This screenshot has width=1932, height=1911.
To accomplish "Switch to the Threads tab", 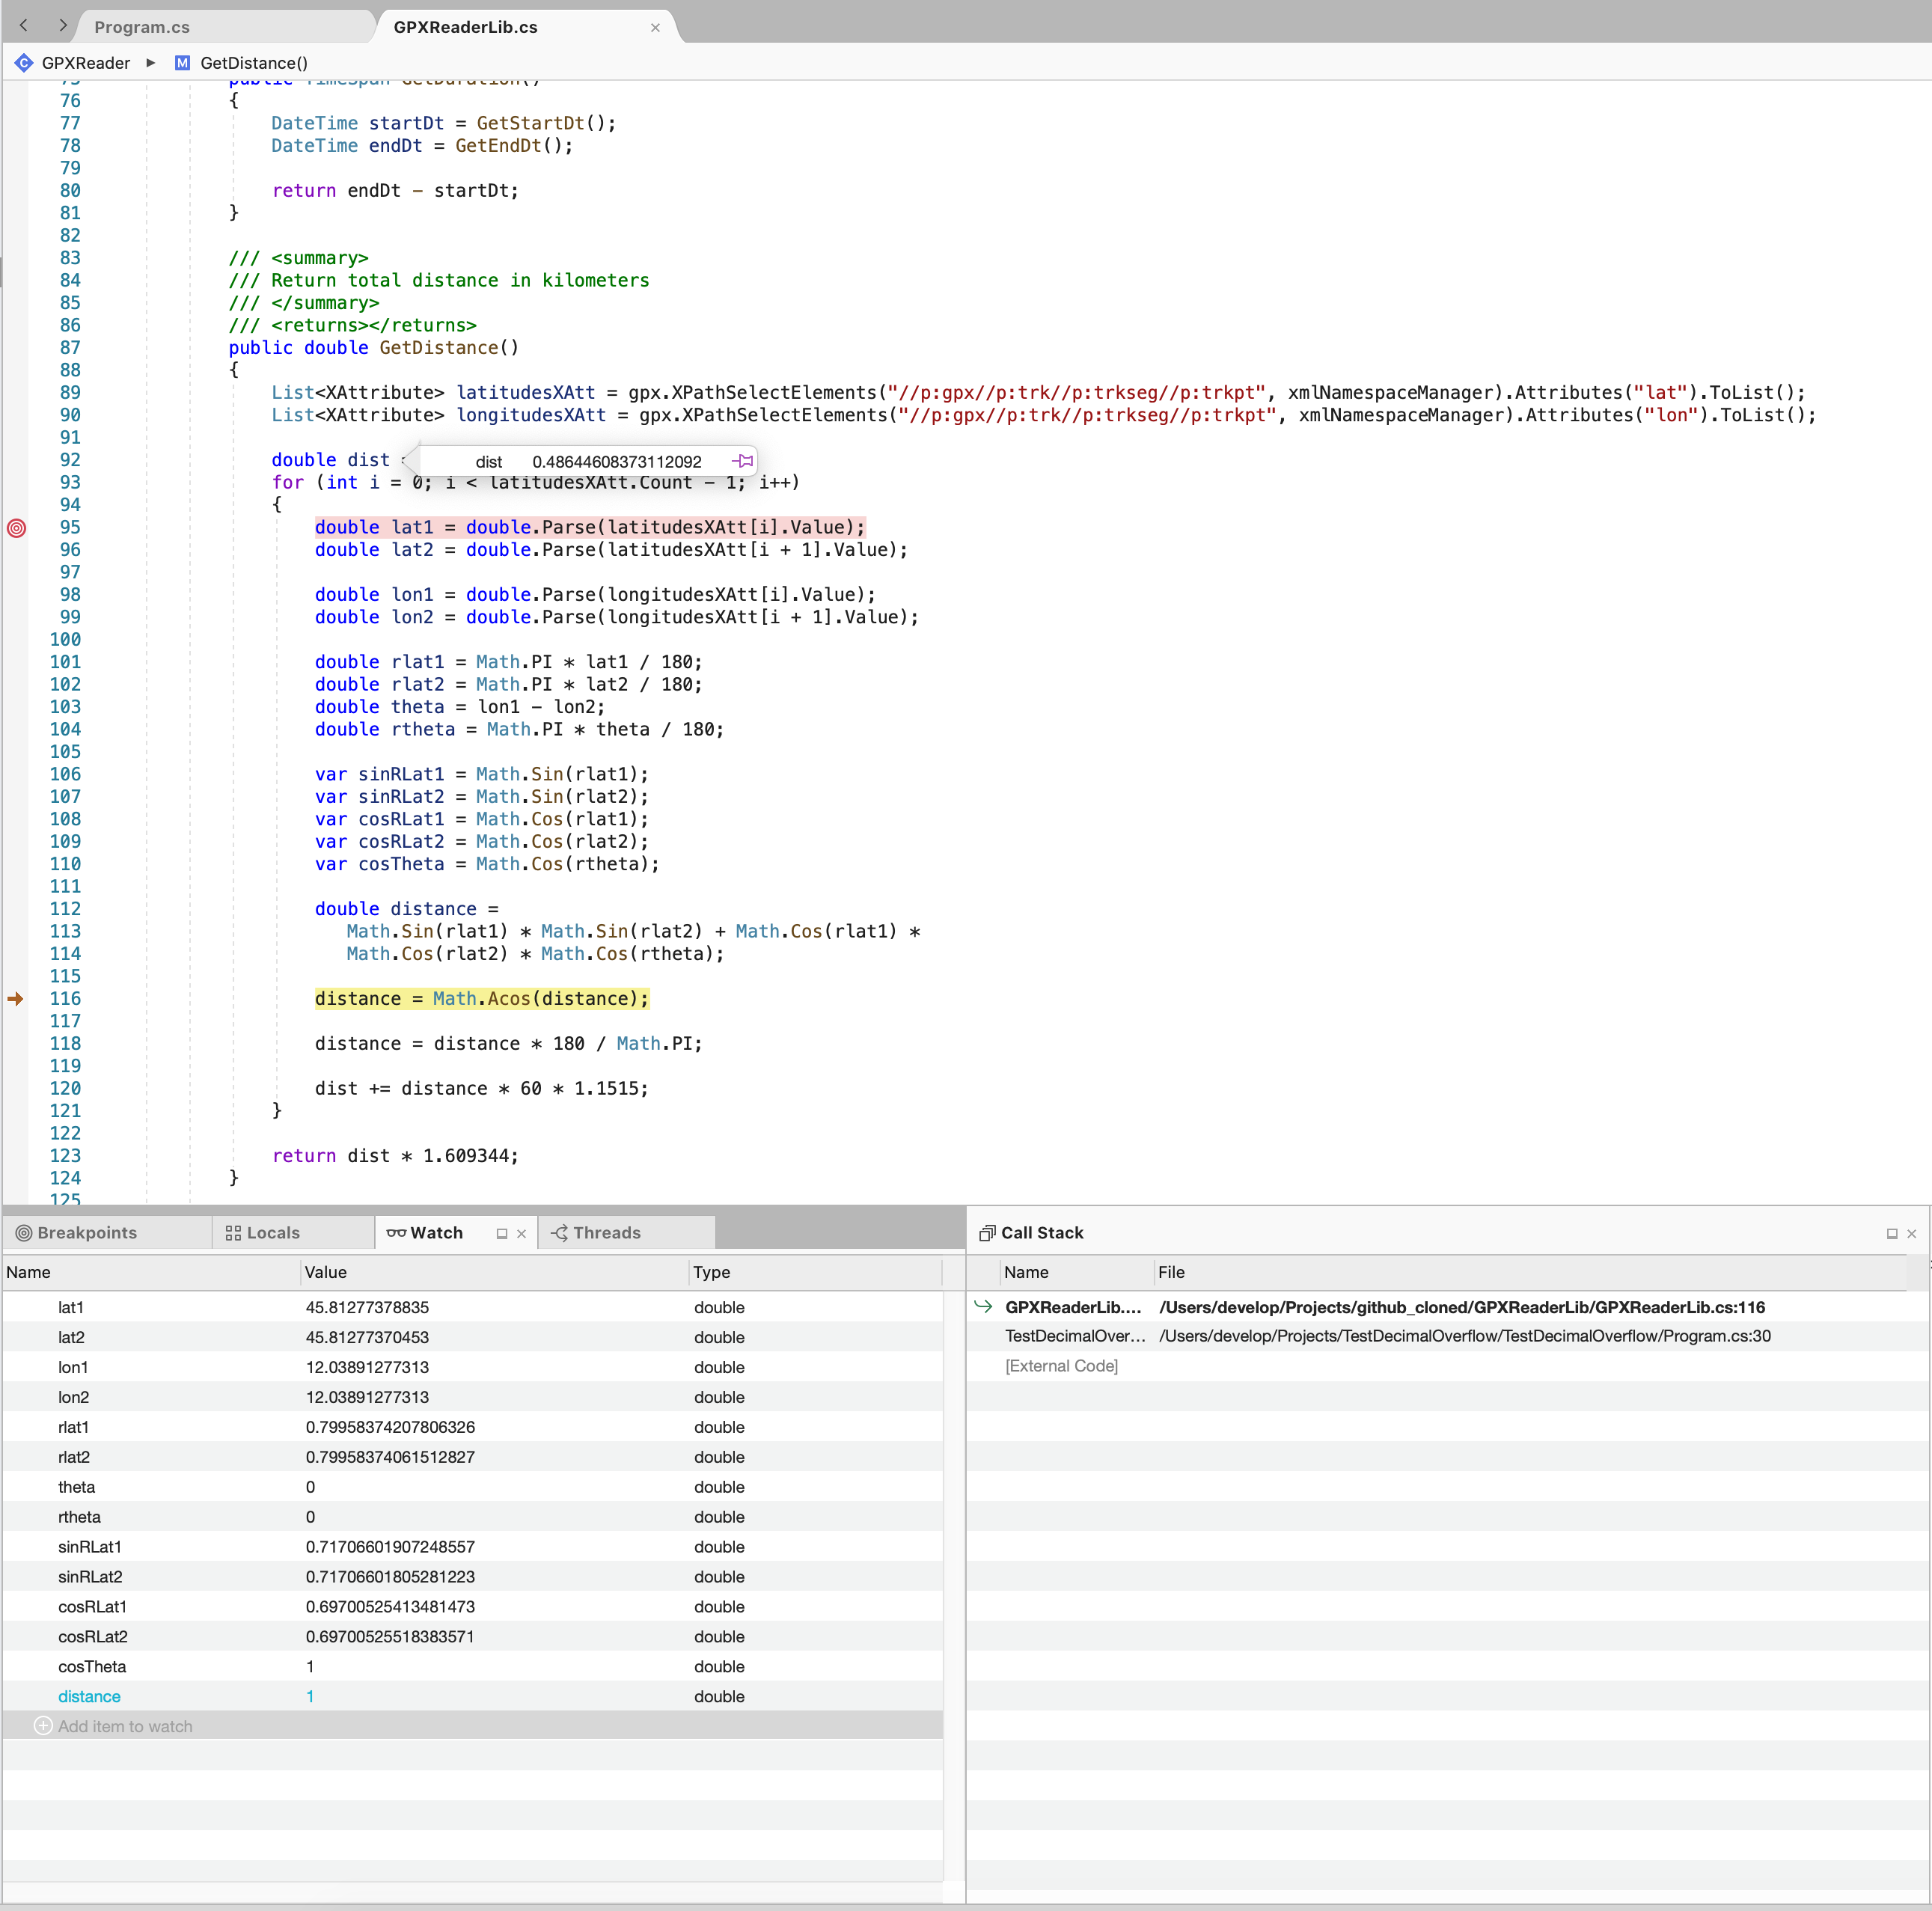I will click(x=608, y=1233).
